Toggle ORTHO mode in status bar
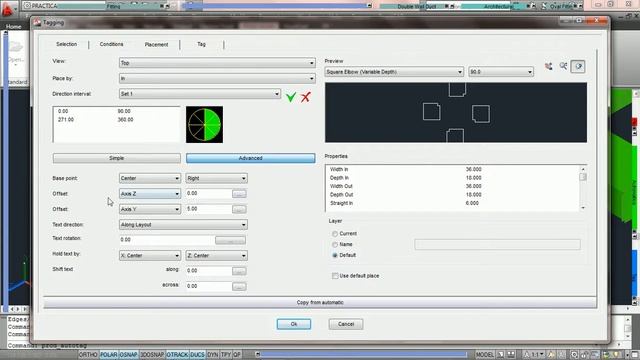Screen dimensions: 640x360 tap(88, 355)
